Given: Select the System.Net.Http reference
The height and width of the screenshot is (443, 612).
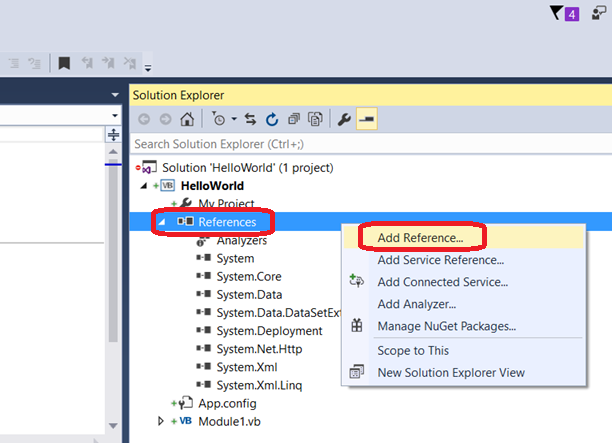Looking at the screenshot, I should [x=259, y=349].
